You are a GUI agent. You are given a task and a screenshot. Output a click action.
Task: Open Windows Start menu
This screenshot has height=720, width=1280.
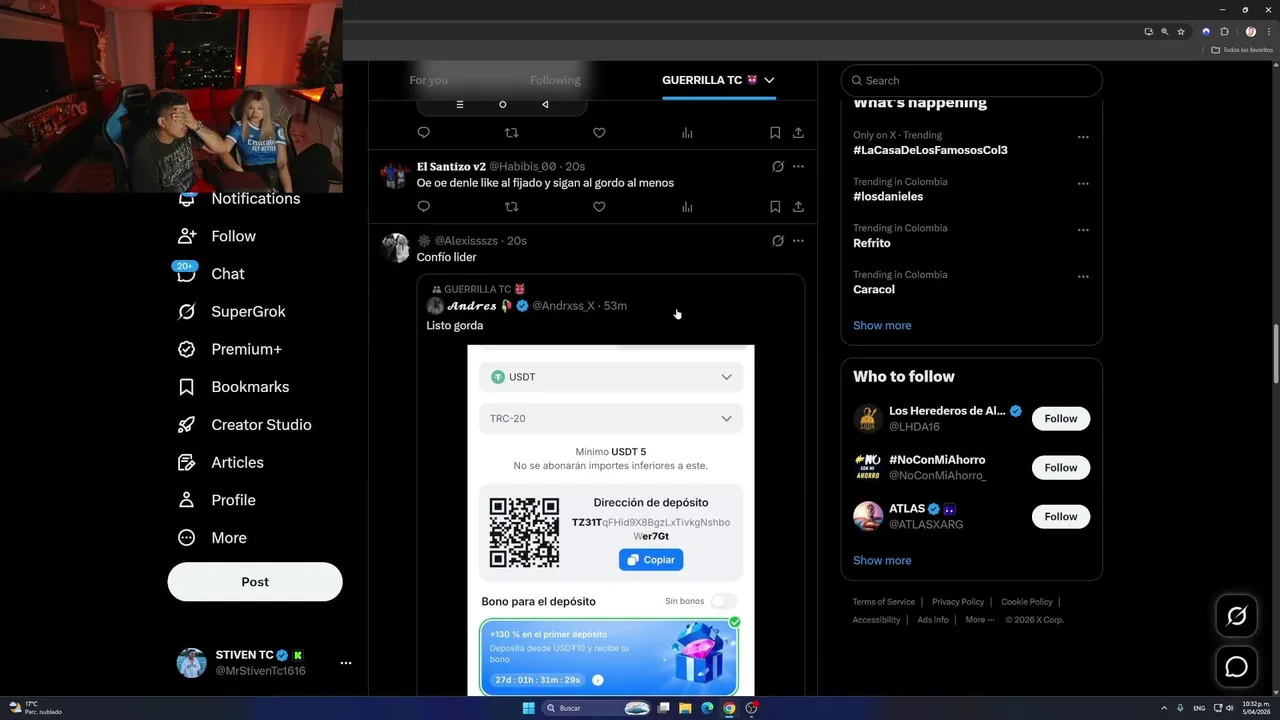click(x=528, y=708)
